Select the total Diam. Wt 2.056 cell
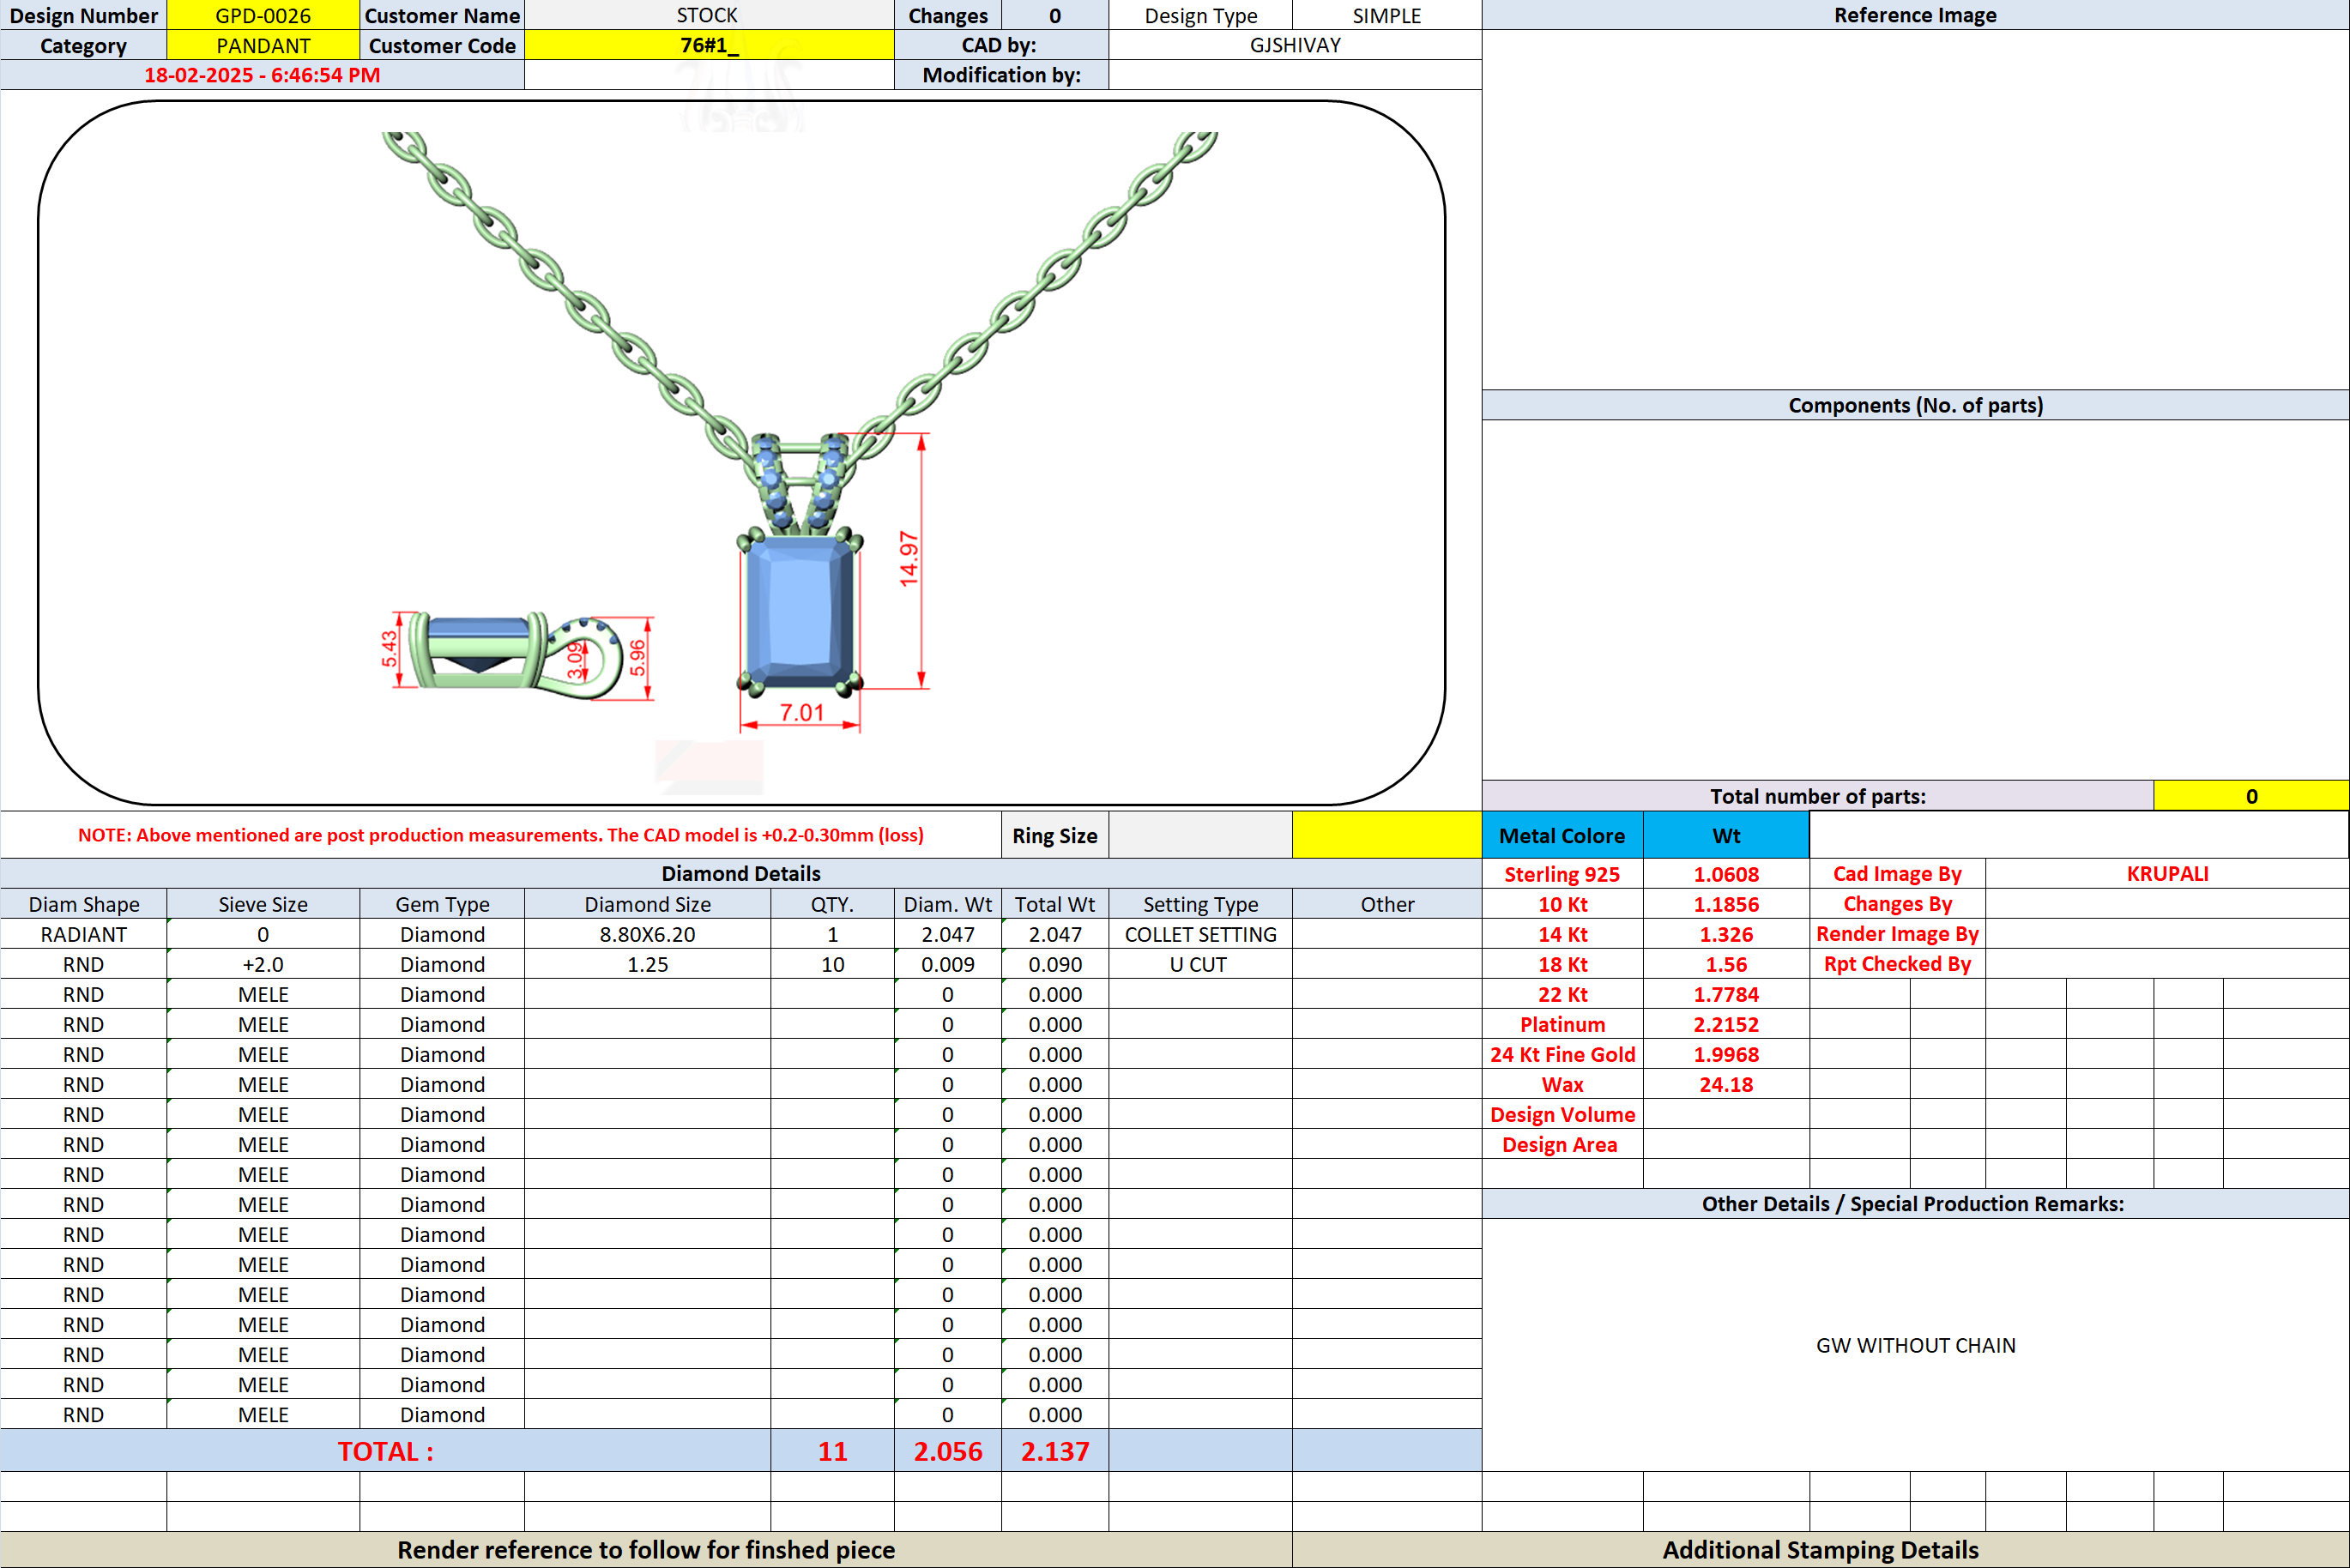 948,1451
